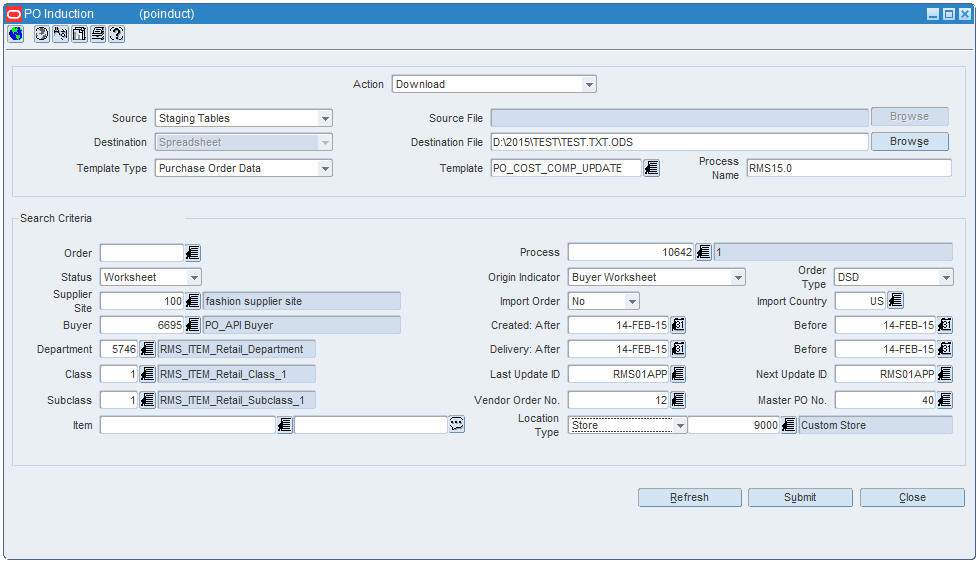Click the Last Update ID field with RMS01APP
The height and width of the screenshot is (563, 977).
point(619,374)
